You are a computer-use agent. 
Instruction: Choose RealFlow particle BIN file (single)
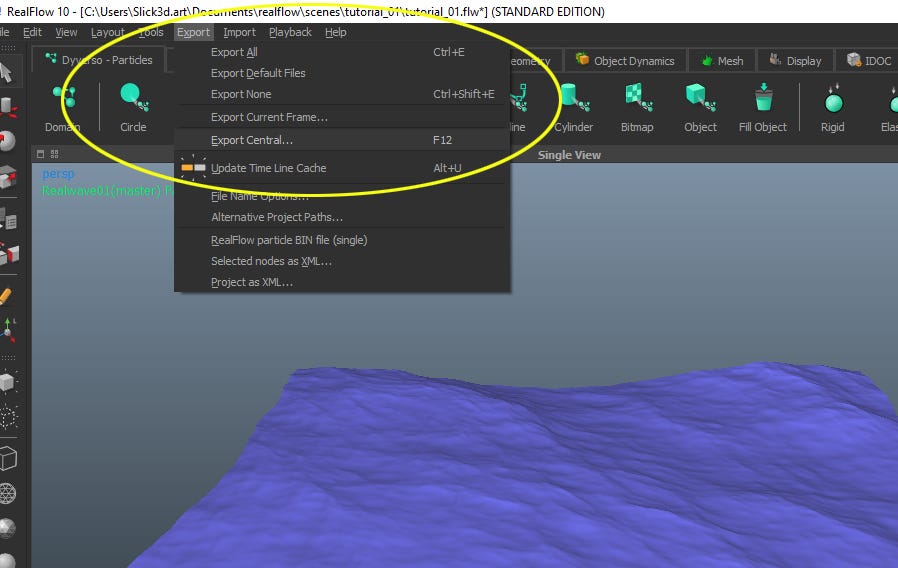(x=342, y=240)
